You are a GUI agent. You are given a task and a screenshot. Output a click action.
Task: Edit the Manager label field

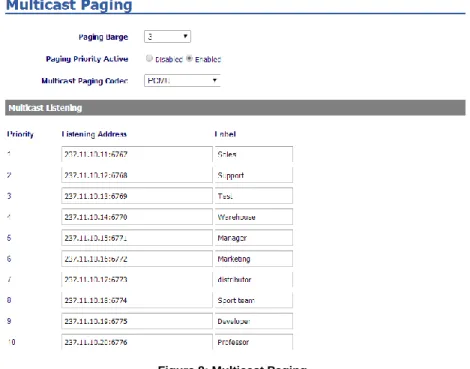click(x=254, y=238)
